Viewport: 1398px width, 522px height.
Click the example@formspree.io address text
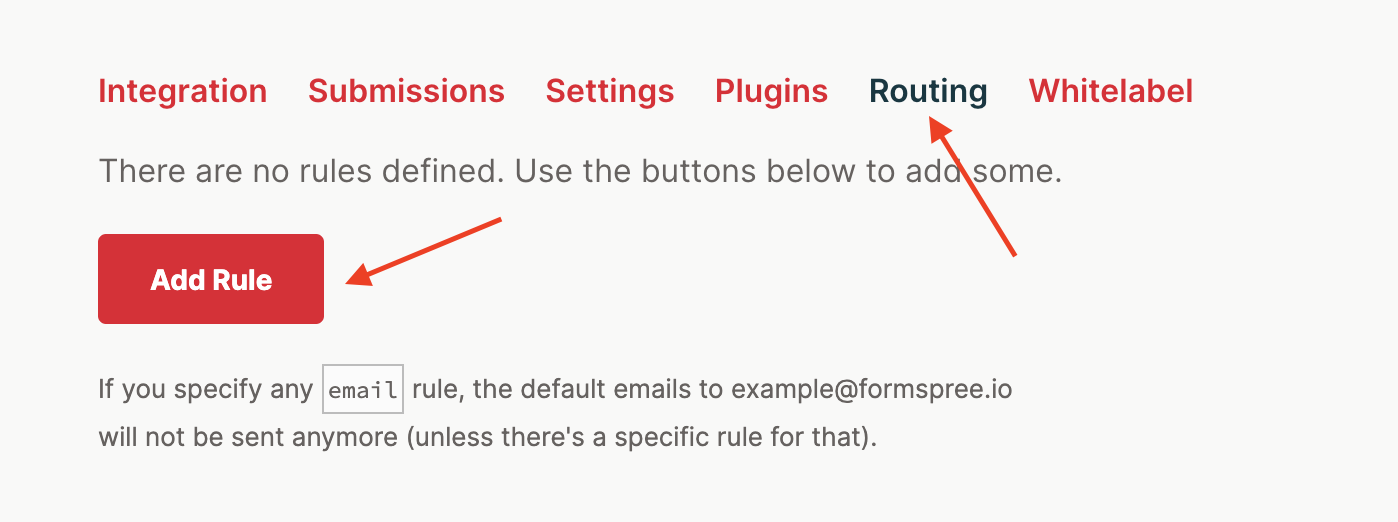(x=872, y=388)
